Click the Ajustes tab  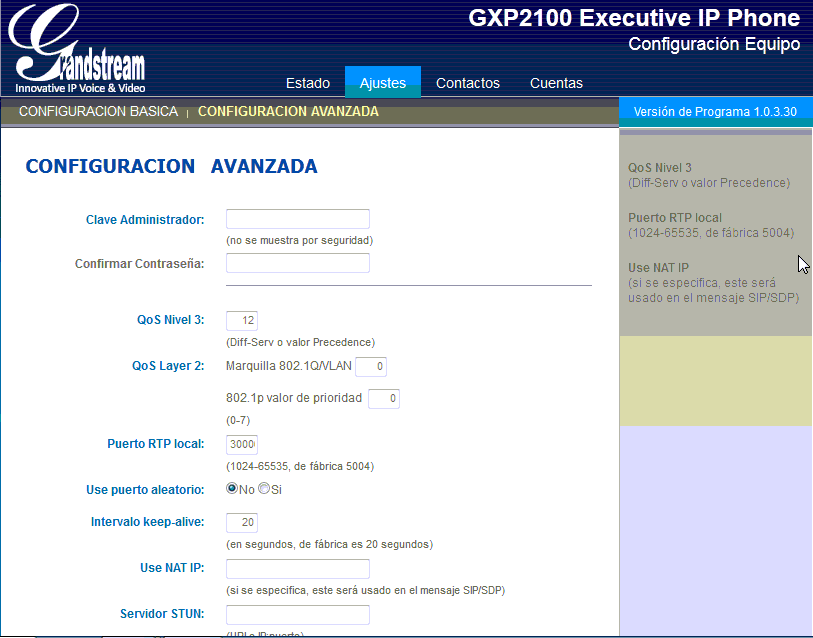382,83
